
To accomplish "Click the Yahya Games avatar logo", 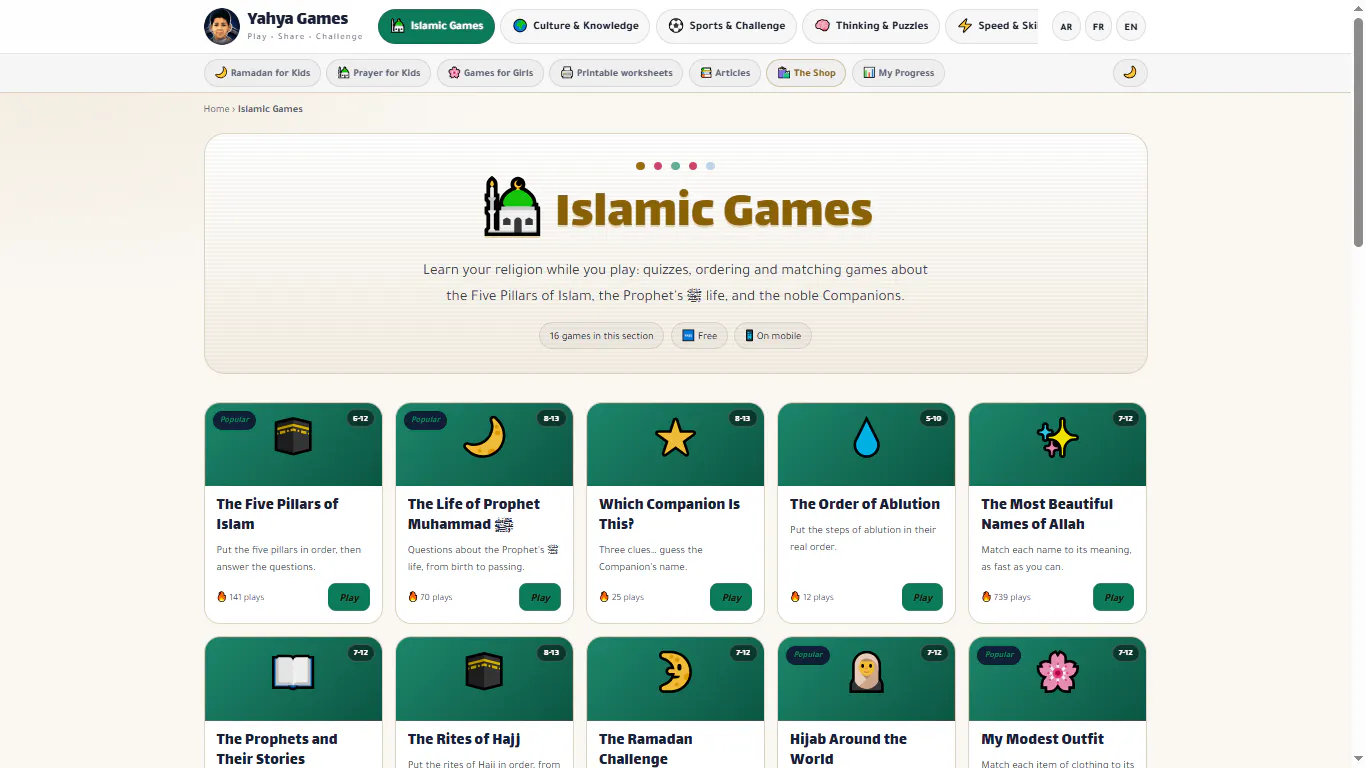I will pyautogui.click(x=222, y=27).
